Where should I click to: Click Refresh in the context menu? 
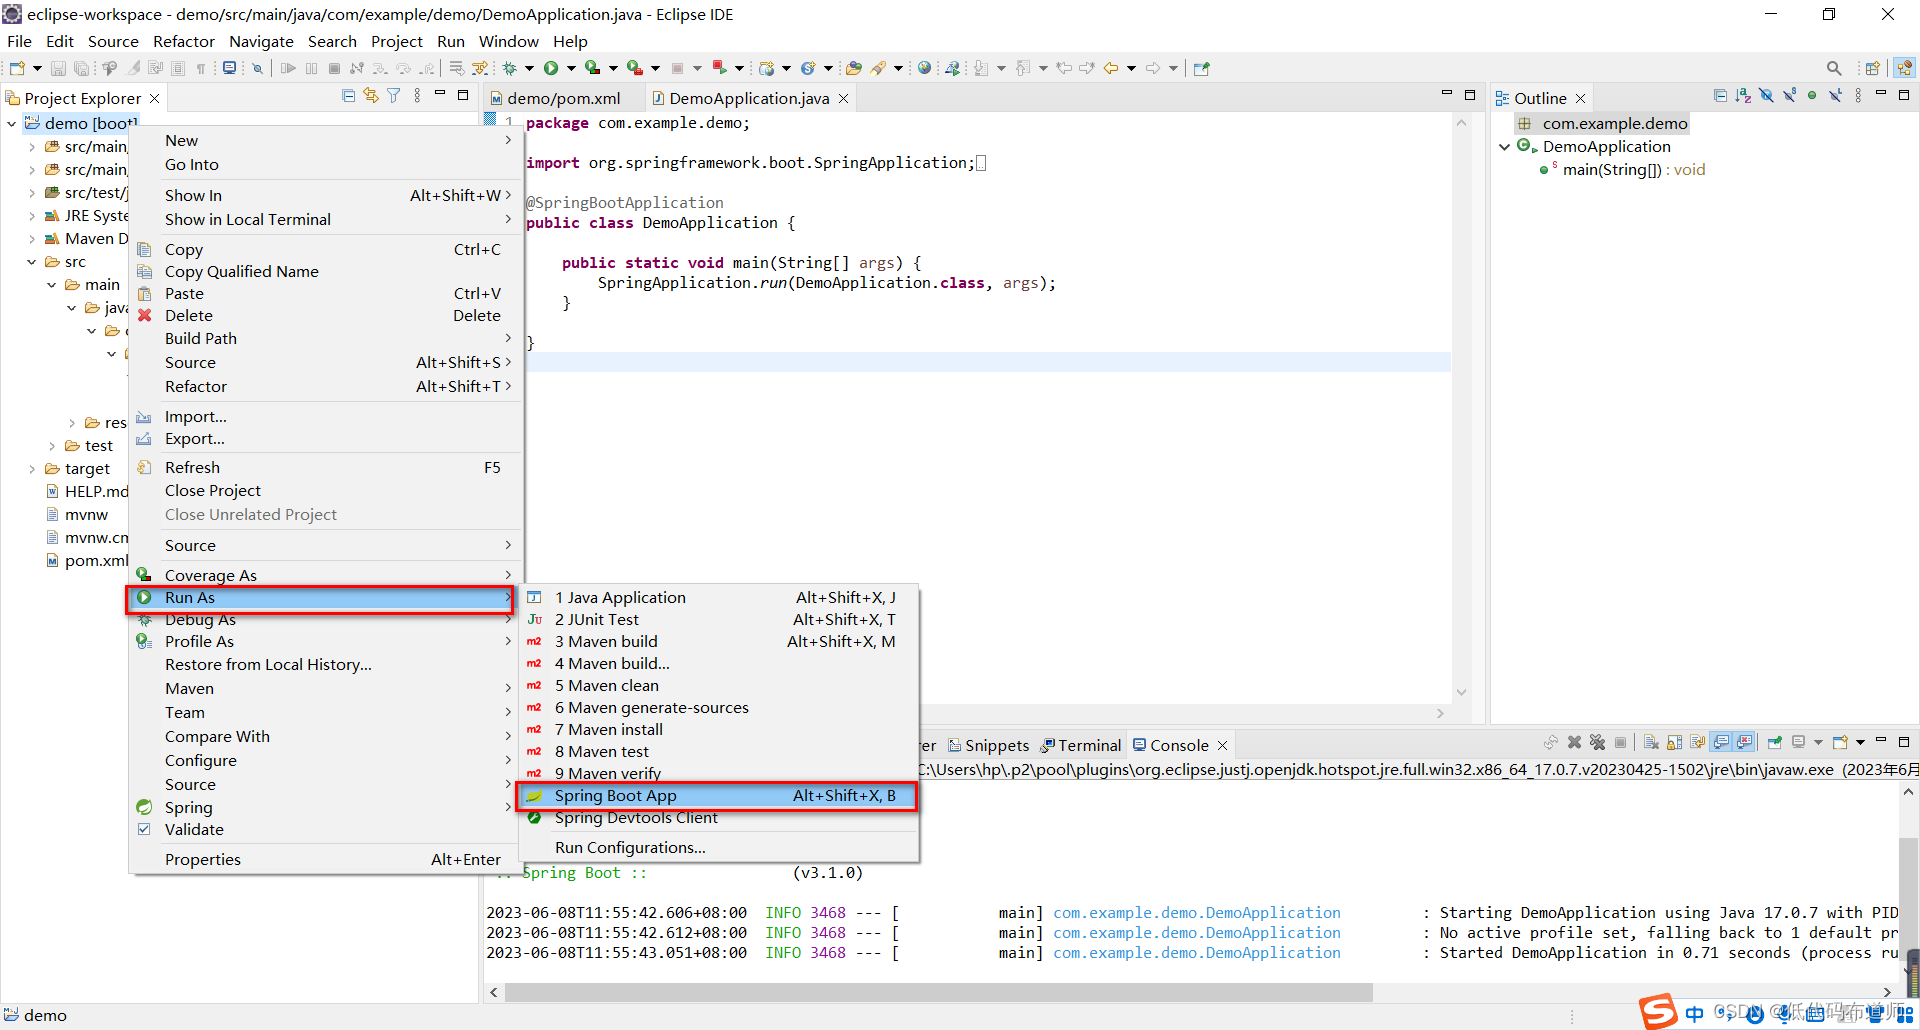325,468
